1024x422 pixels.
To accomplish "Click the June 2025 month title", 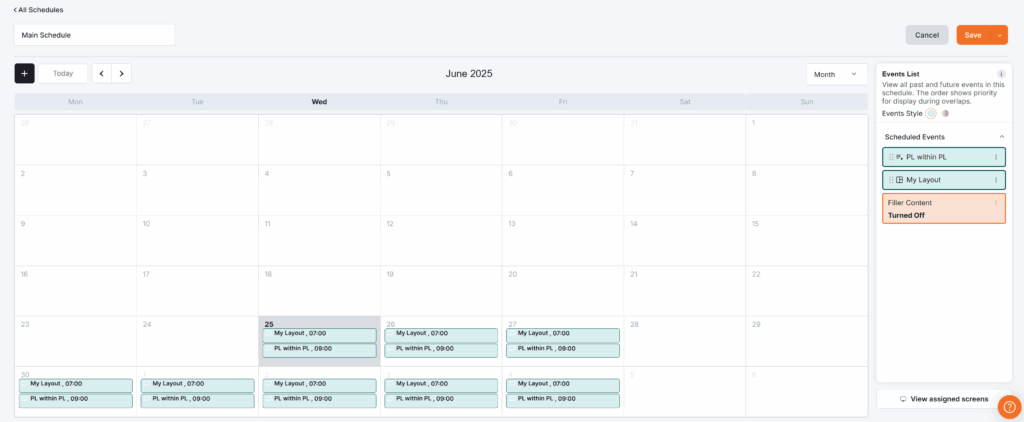I will pos(469,74).
